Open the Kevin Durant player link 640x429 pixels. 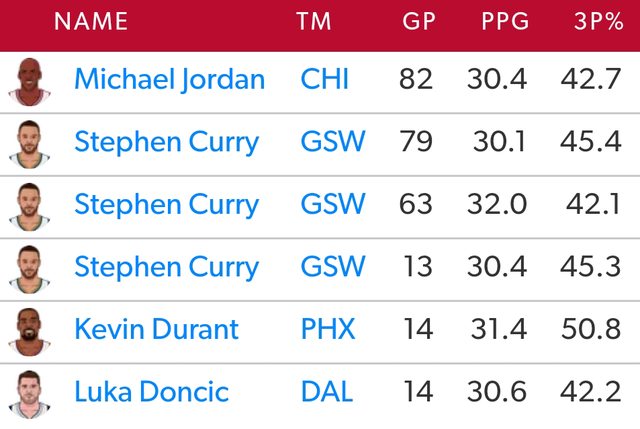[x=156, y=330]
